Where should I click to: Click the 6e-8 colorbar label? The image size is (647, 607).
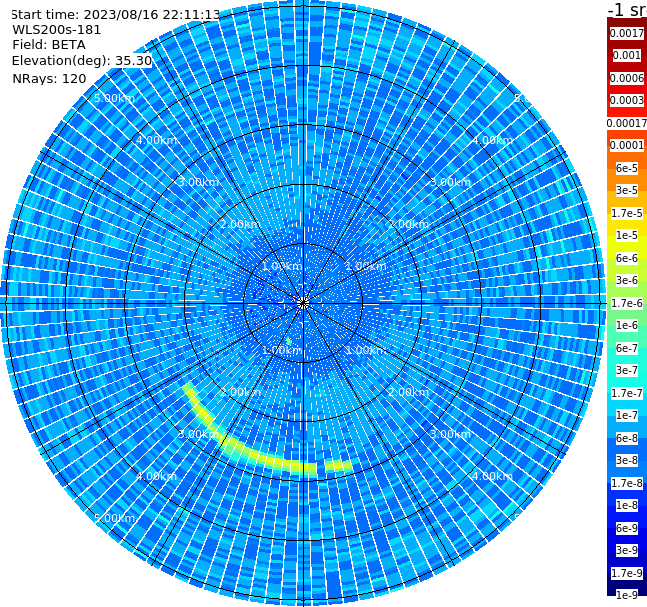pyautogui.click(x=627, y=438)
